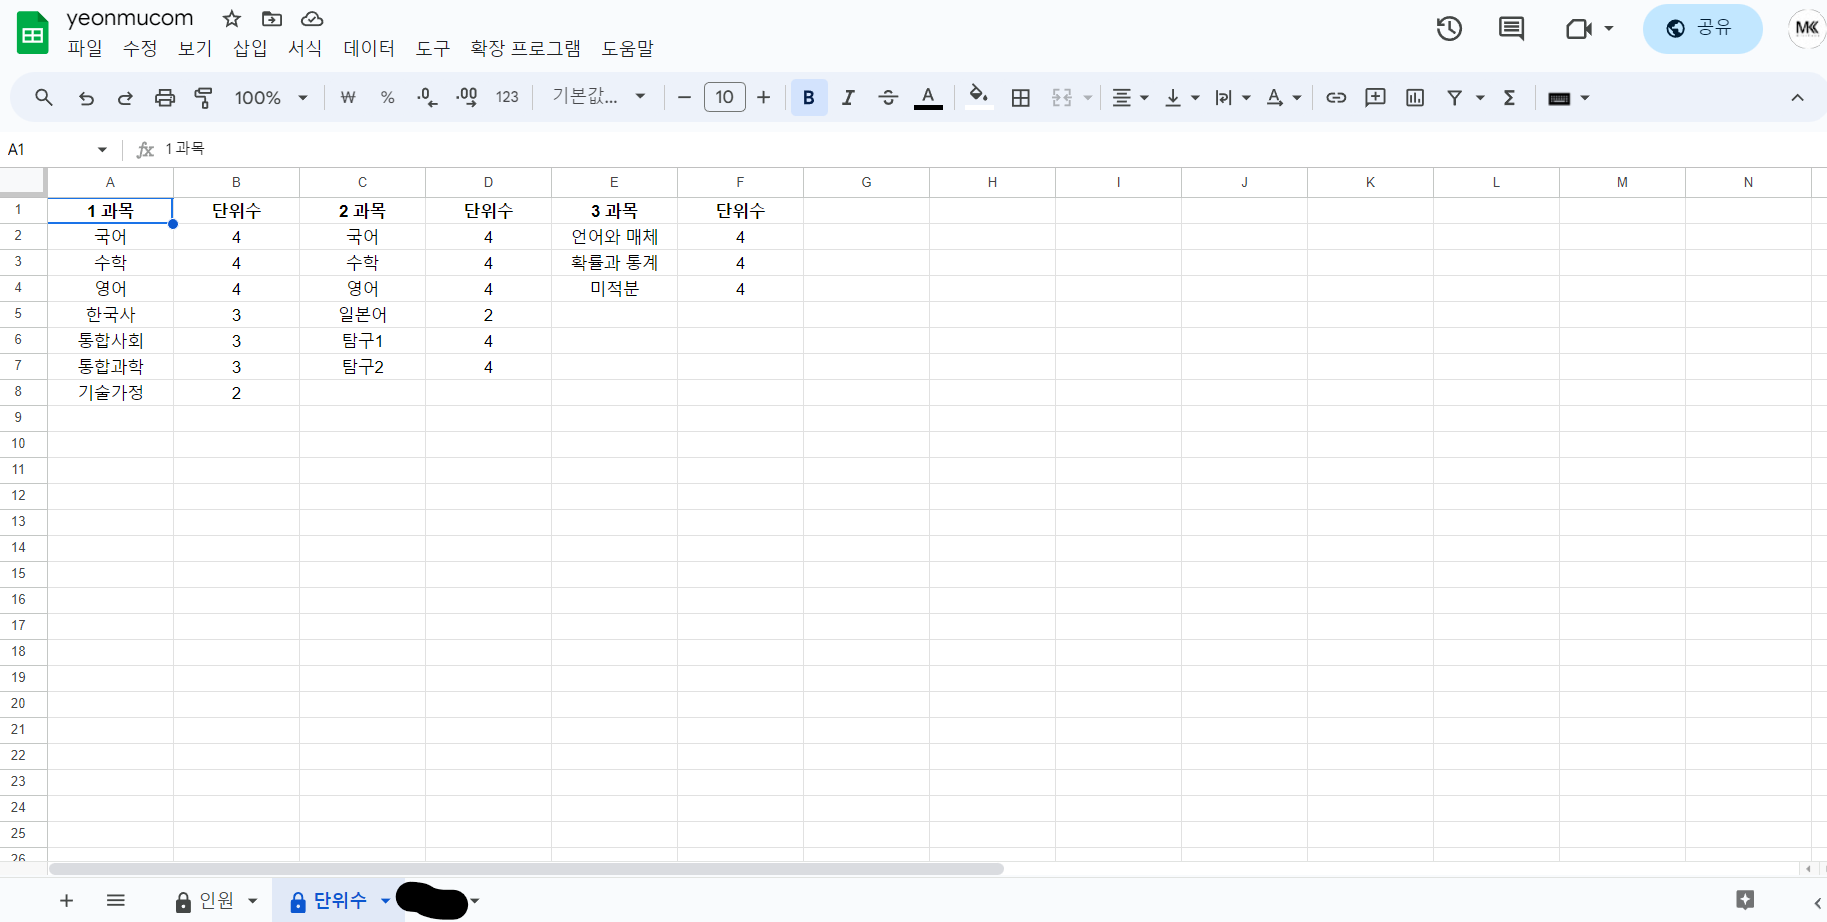Switch to the 인원 sheet tab
The height and width of the screenshot is (922, 1827).
click(x=216, y=900)
